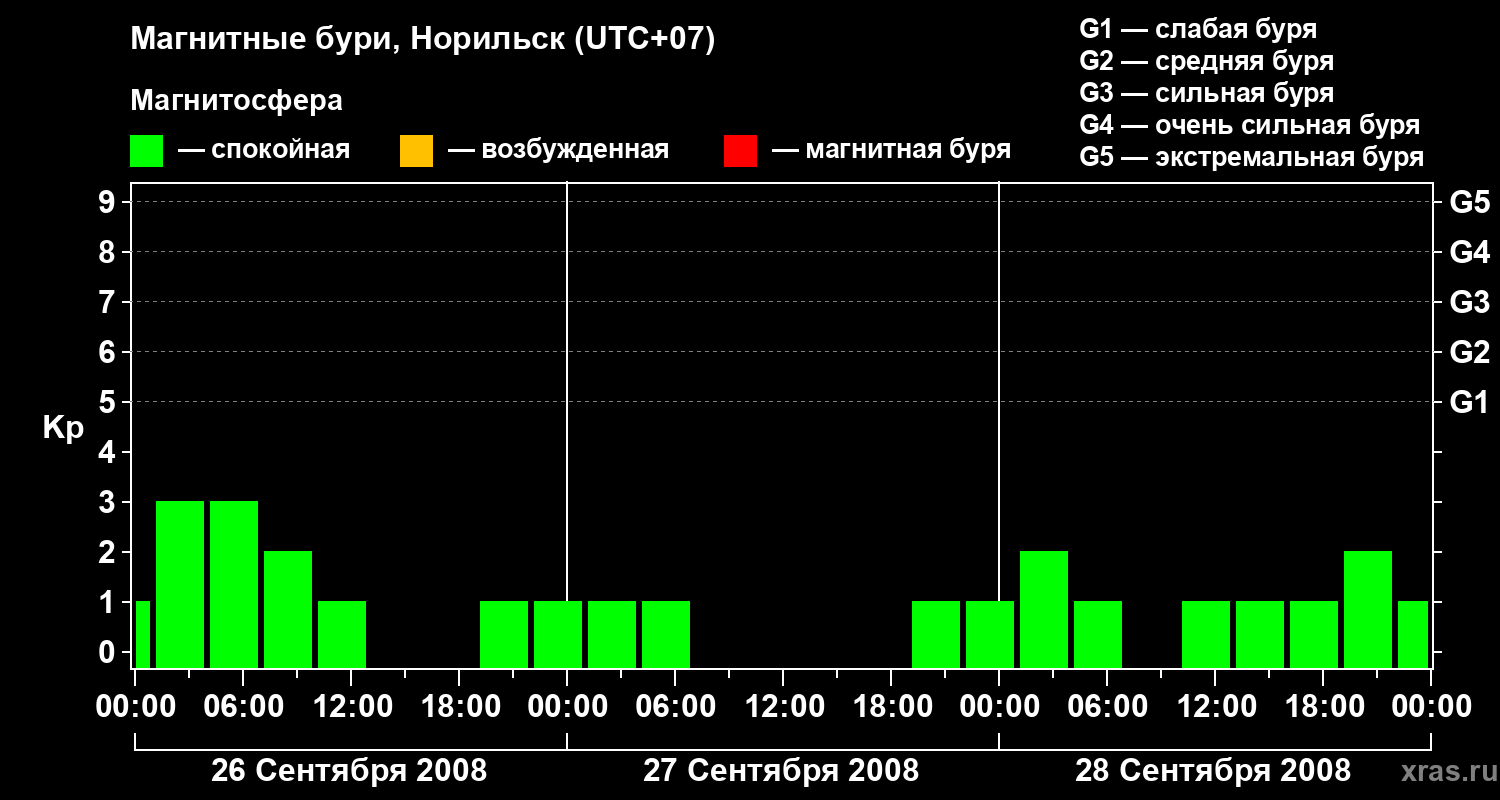Viewport: 1500px width, 800px height.
Task: Click the bar crossing midnight into 27 September
Action: (x=558, y=634)
